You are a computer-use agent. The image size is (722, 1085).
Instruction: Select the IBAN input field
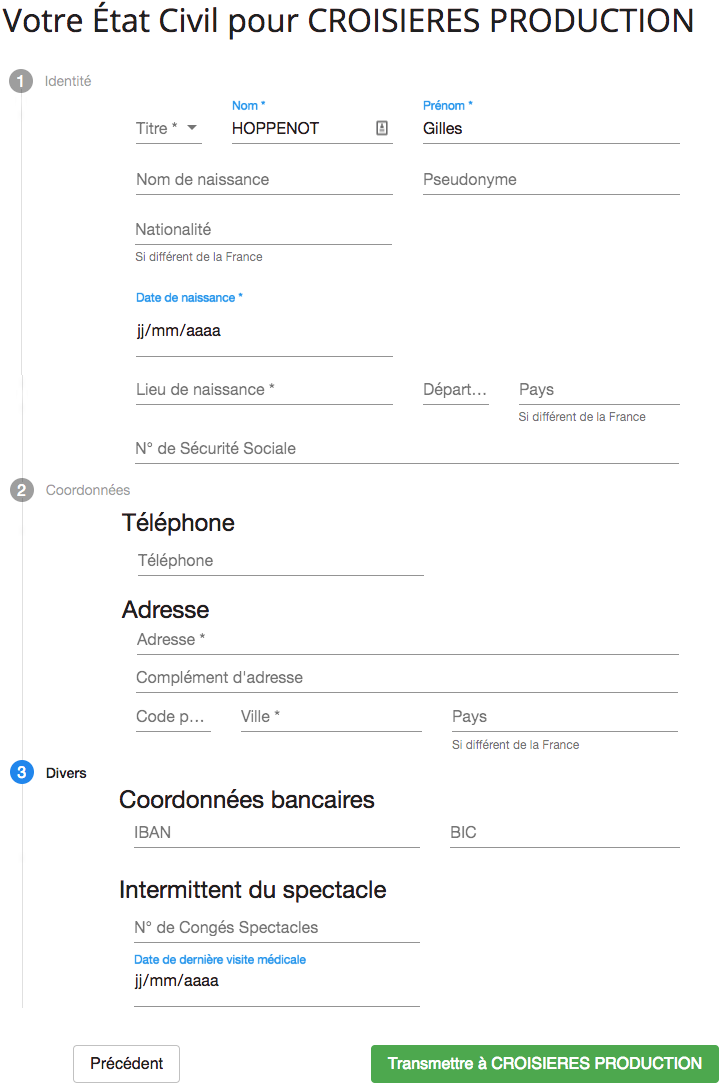(277, 833)
